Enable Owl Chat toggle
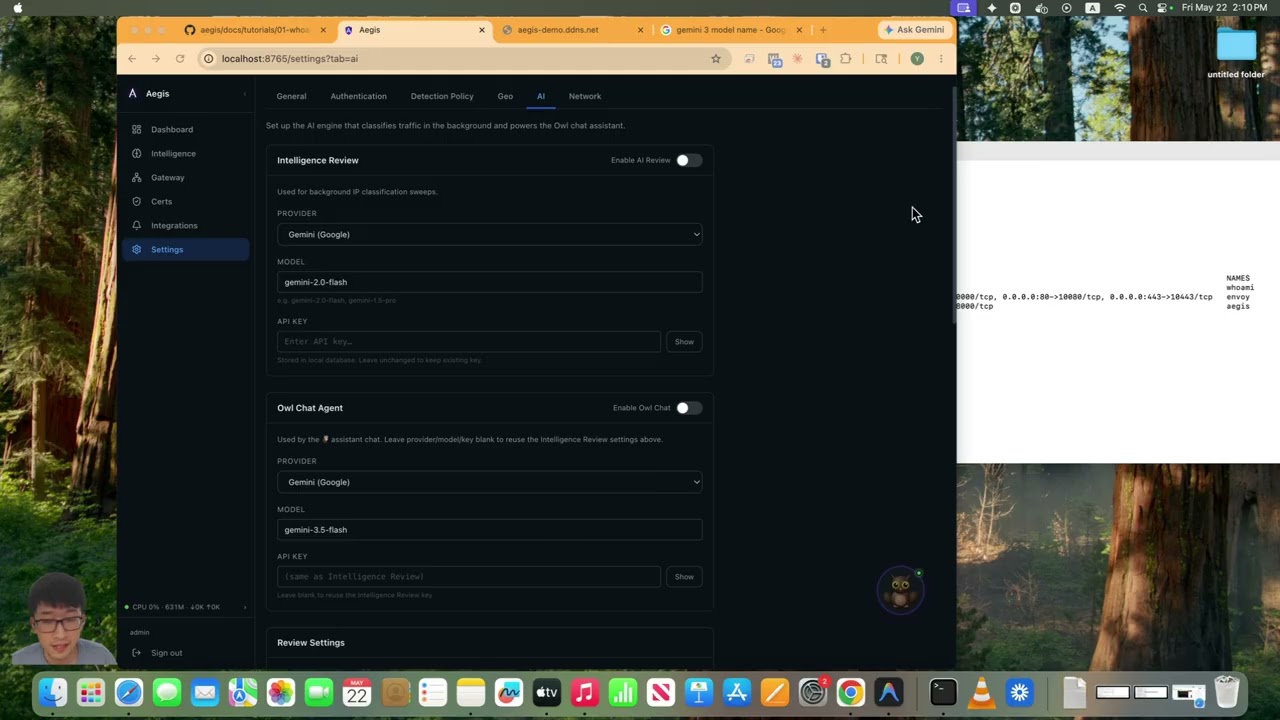This screenshot has width=1280, height=720. click(688, 408)
